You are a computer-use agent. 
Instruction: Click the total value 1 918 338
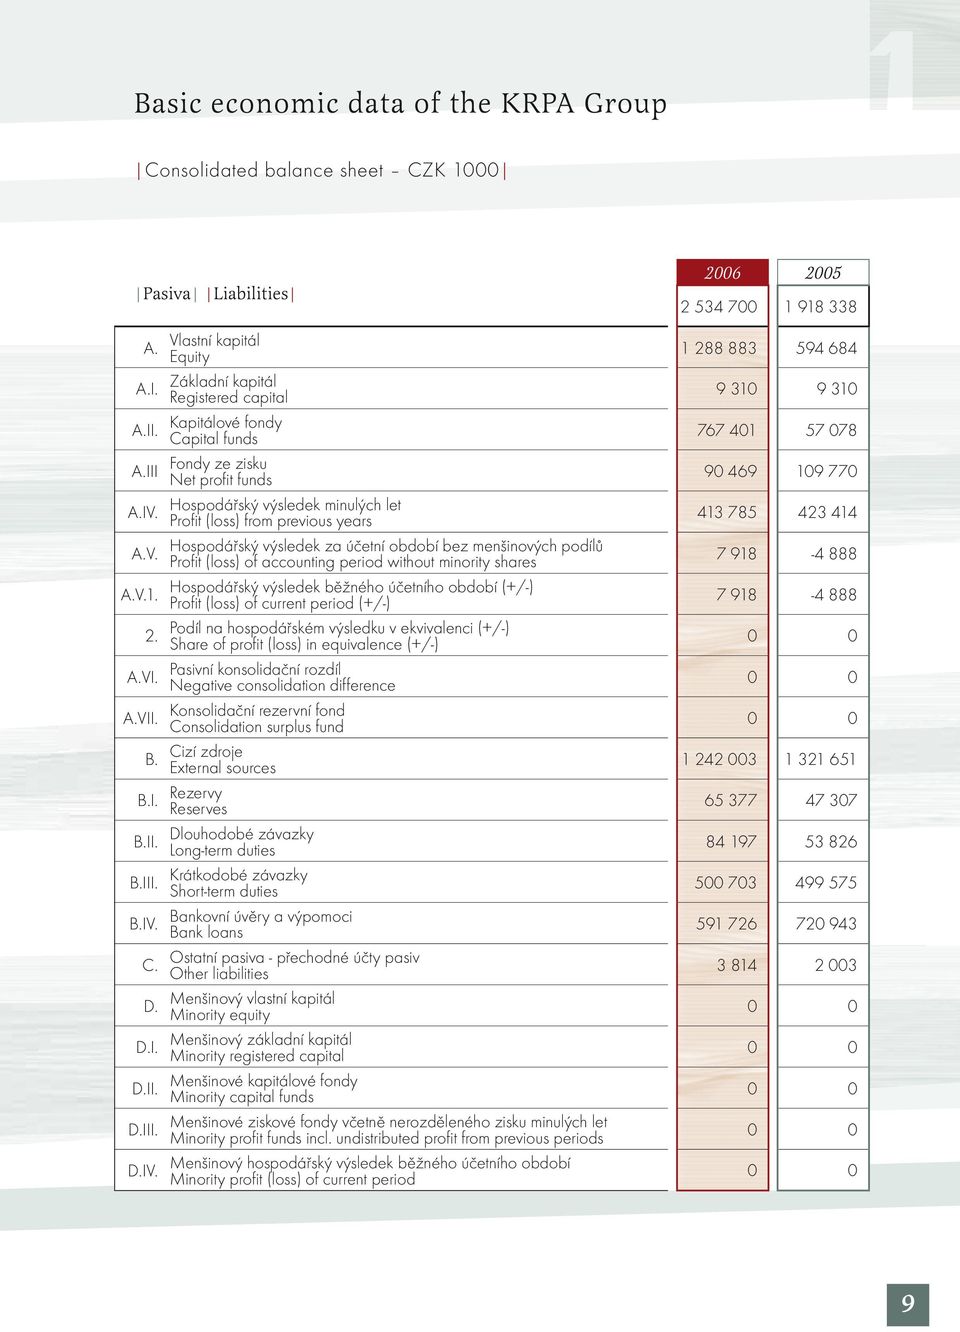tap(820, 306)
